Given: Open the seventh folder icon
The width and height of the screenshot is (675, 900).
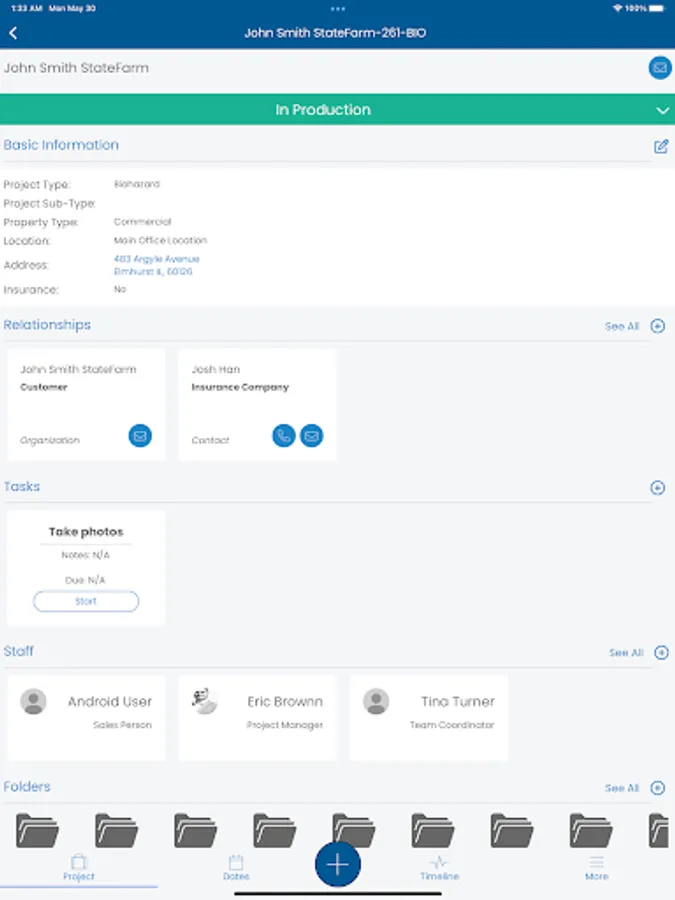Looking at the screenshot, I should 512,830.
